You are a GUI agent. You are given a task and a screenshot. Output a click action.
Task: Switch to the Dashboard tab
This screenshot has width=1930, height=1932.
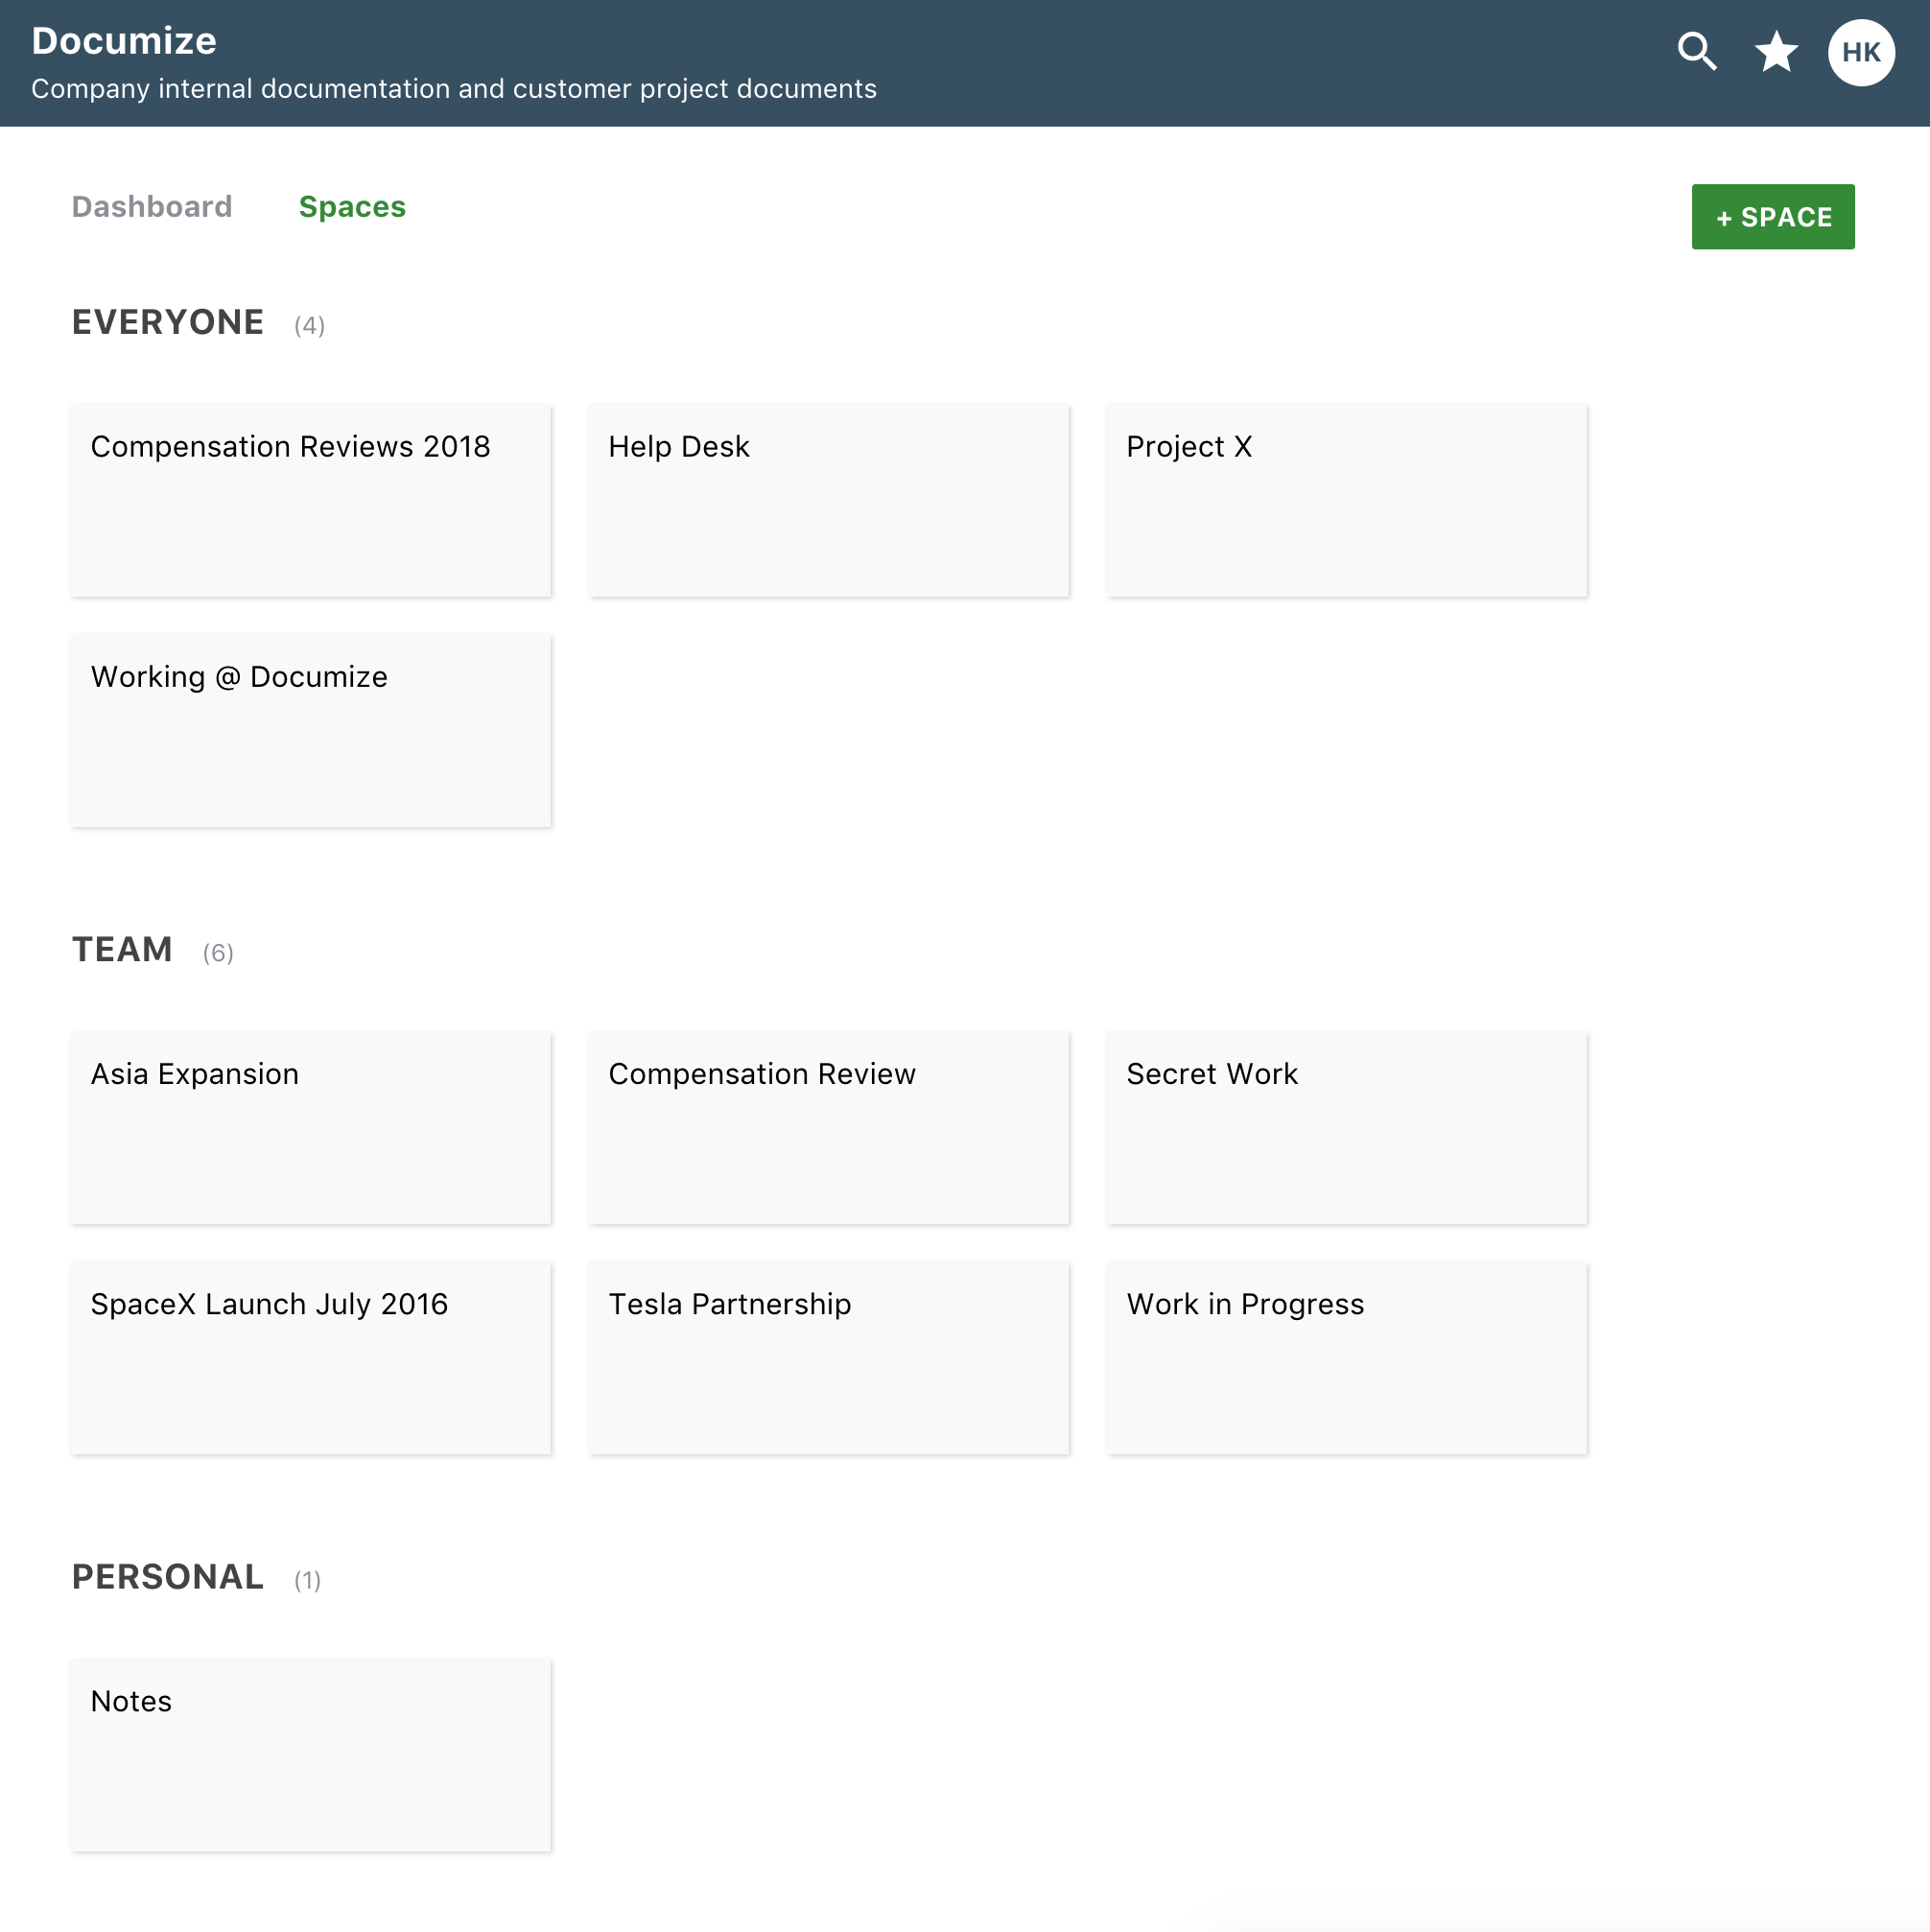[152, 207]
